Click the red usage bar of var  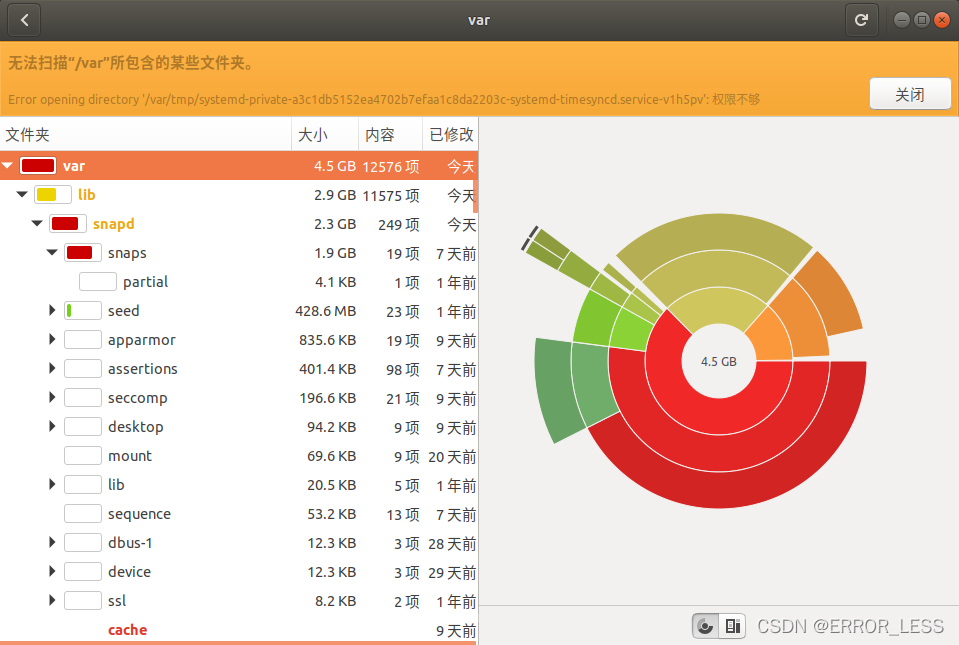[x=38, y=166]
